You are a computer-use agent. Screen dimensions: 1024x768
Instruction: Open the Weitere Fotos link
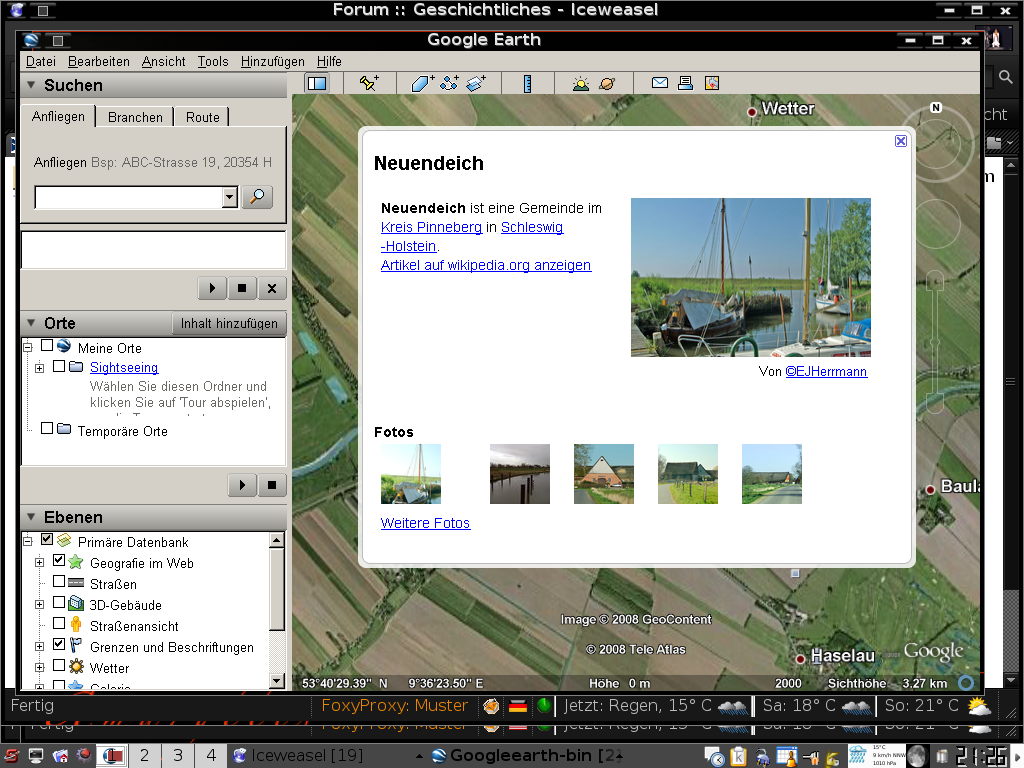[425, 523]
